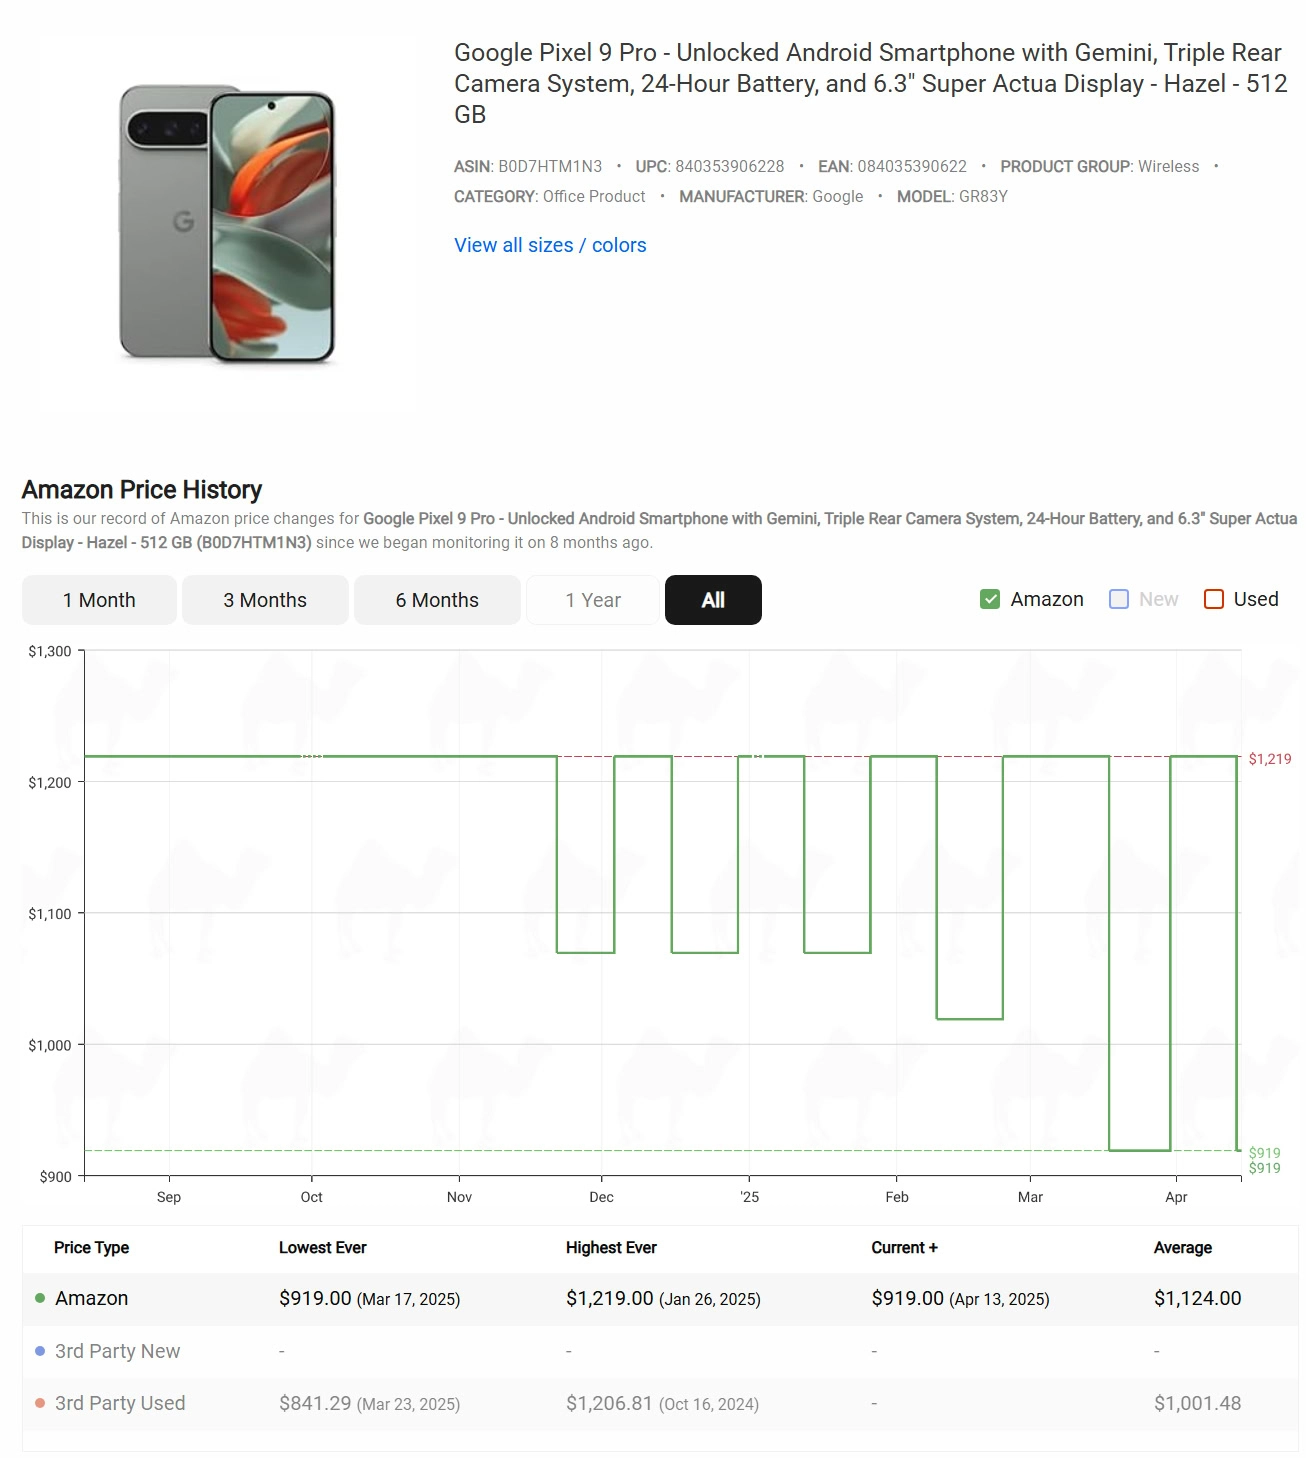1306x1458 pixels.
Task: Click the Amazon Price History heading
Action: [x=142, y=489]
